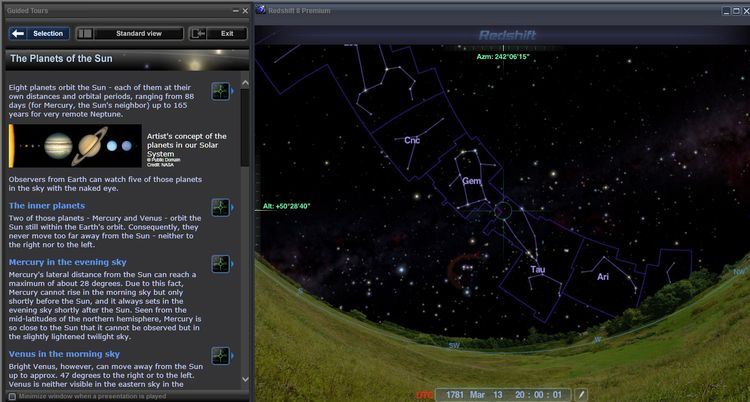
Task: Click the Exit door icon
Action: [198, 34]
